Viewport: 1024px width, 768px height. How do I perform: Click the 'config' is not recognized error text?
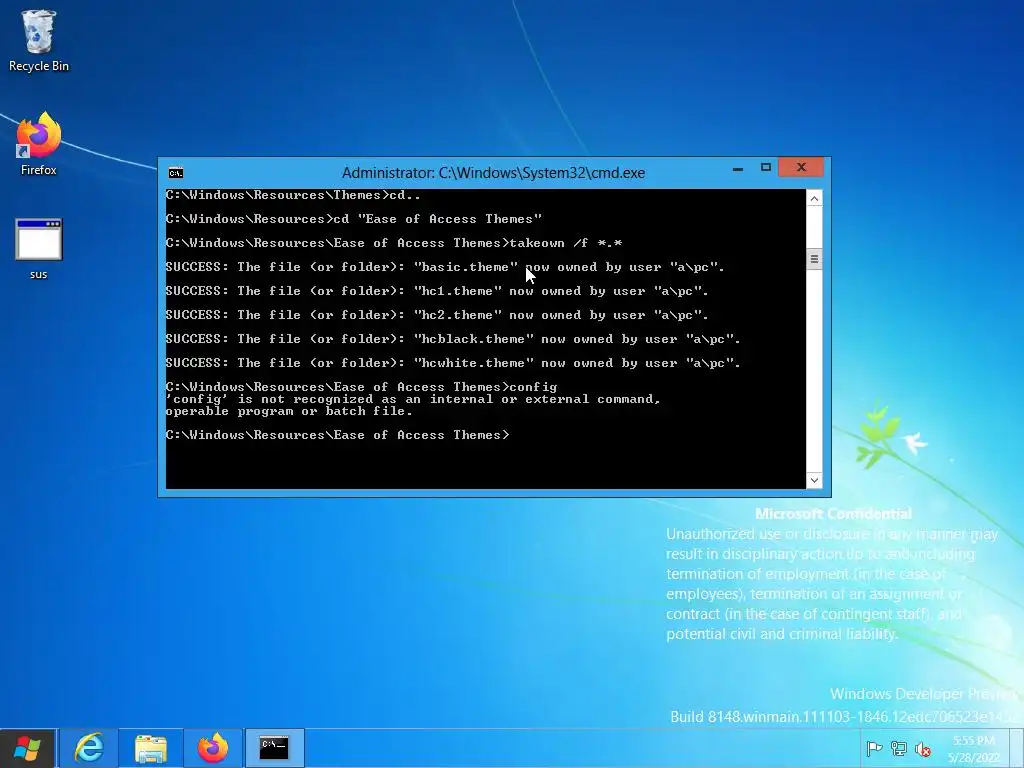pyautogui.click(x=413, y=405)
